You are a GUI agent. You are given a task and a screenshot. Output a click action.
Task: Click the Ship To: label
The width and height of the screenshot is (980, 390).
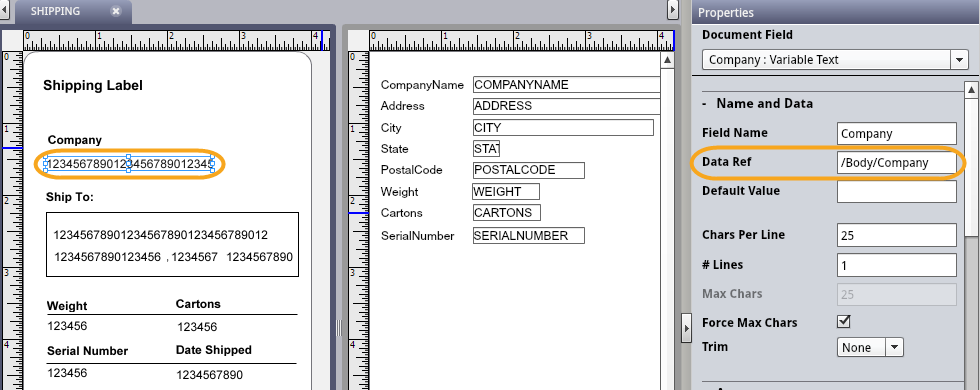coord(69,198)
